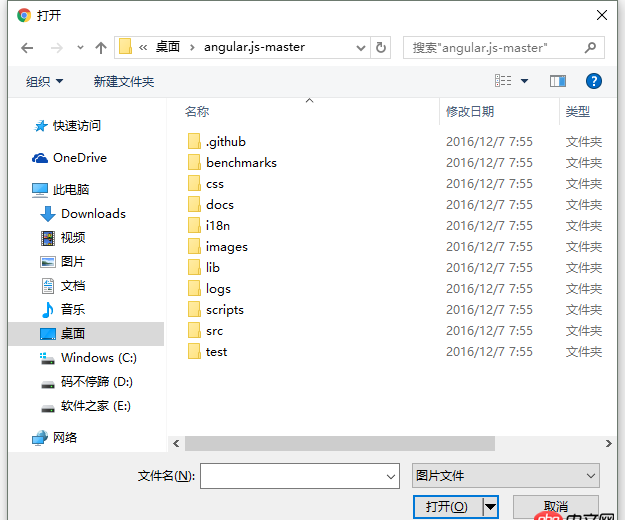Select the benchmarks folder icon
Image resolution: width=625 pixels, height=520 pixels.
click(194, 163)
